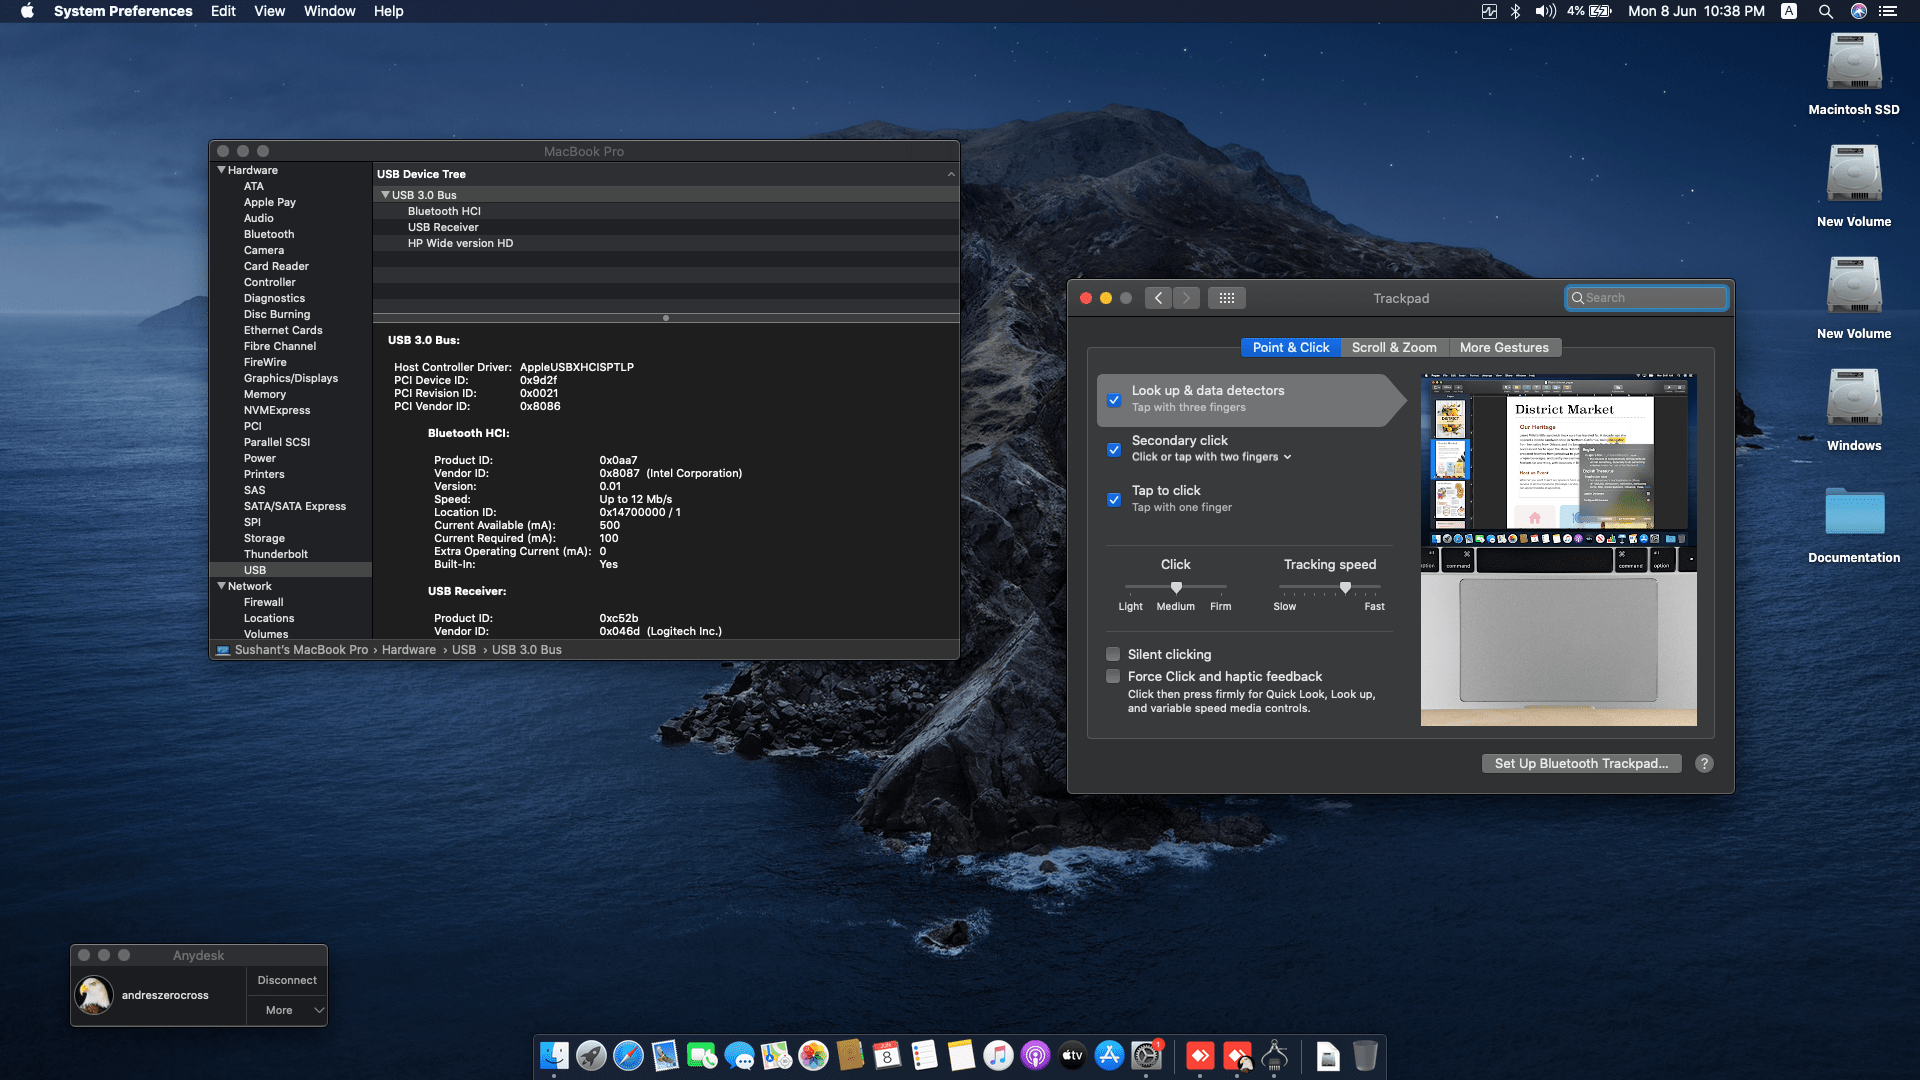Go back in System Preferences
The width and height of the screenshot is (1920, 1080).
coord(1158,298)
